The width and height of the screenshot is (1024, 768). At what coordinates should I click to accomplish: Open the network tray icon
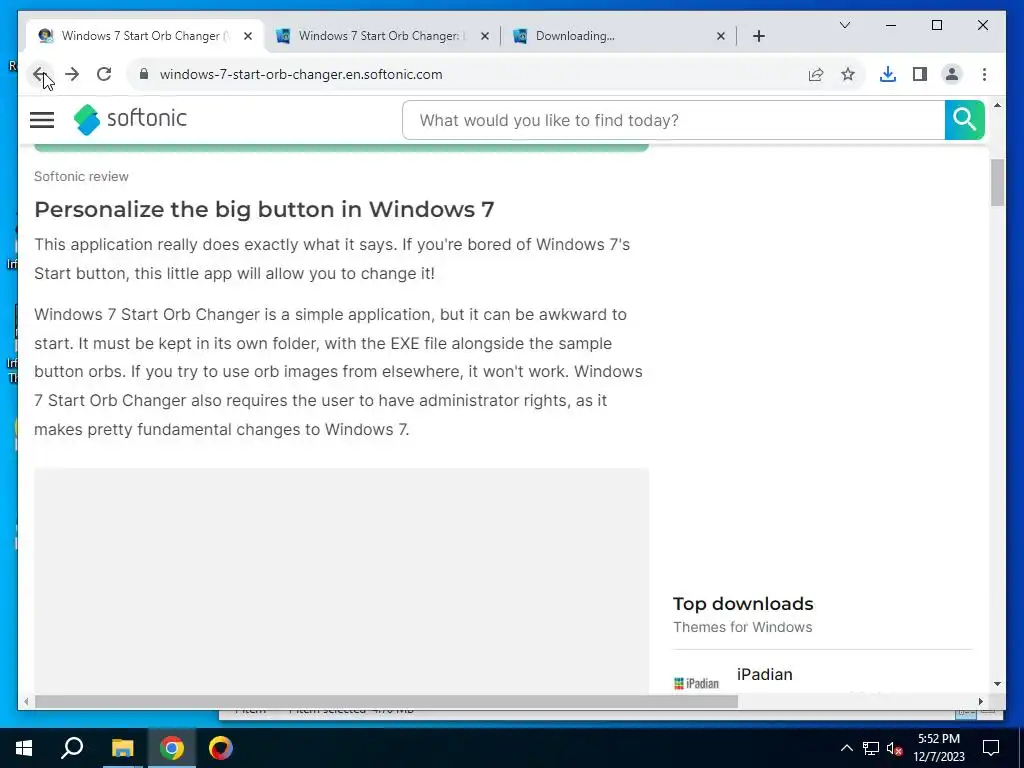[x=871, y=748]
